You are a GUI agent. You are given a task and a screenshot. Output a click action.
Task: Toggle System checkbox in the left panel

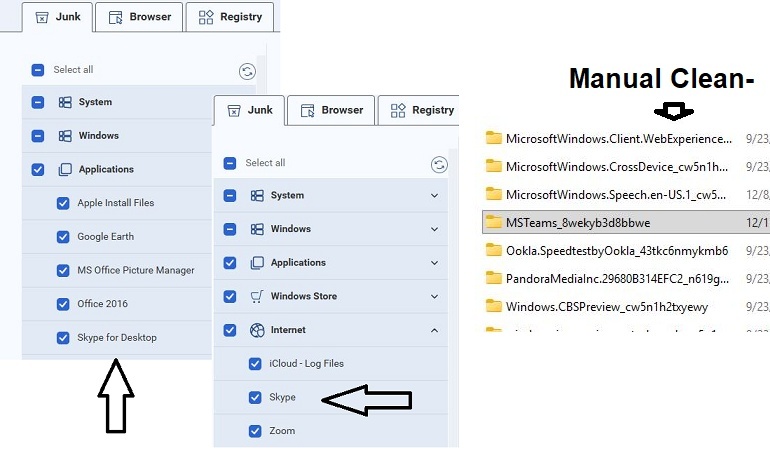click(38, 102)
